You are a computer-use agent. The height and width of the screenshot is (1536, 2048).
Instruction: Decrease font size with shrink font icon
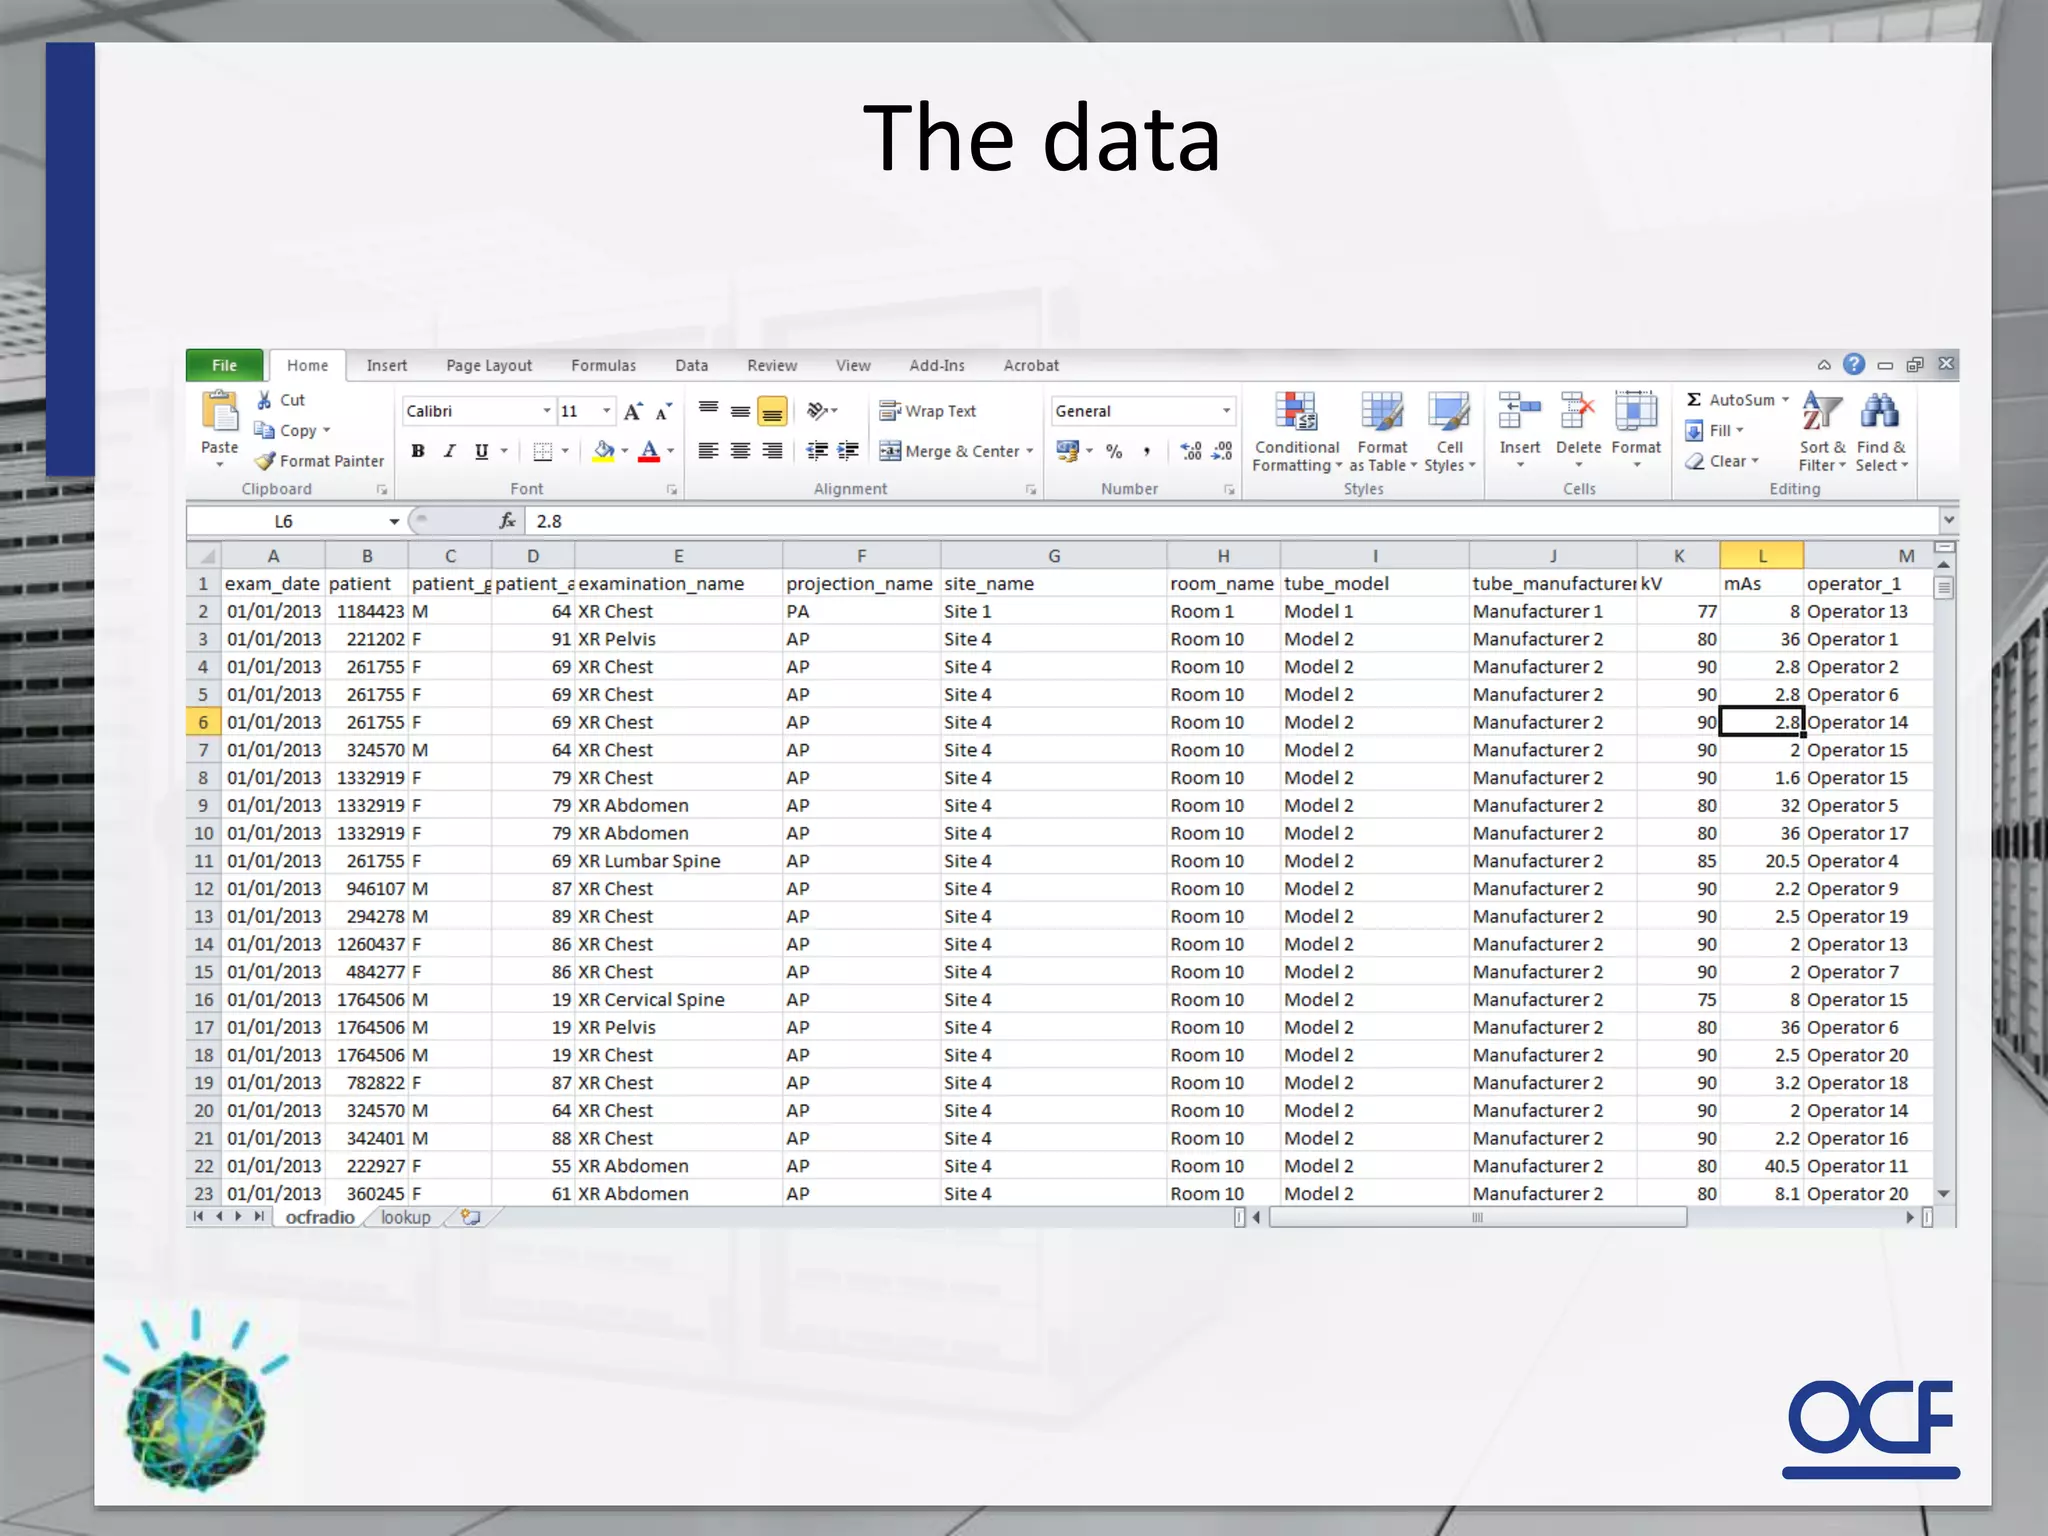[x=663, y=411]
